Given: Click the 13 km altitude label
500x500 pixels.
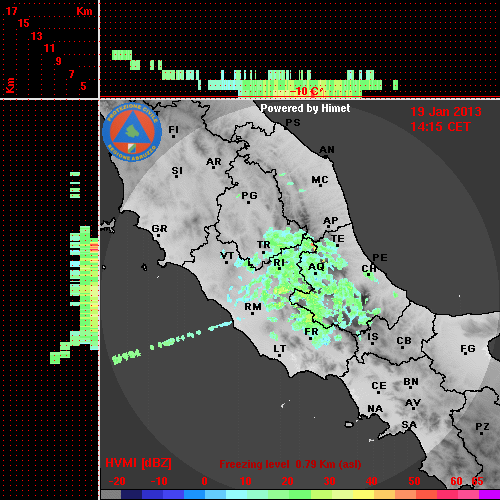Looking at the screenshot, I should coord(37,36).
